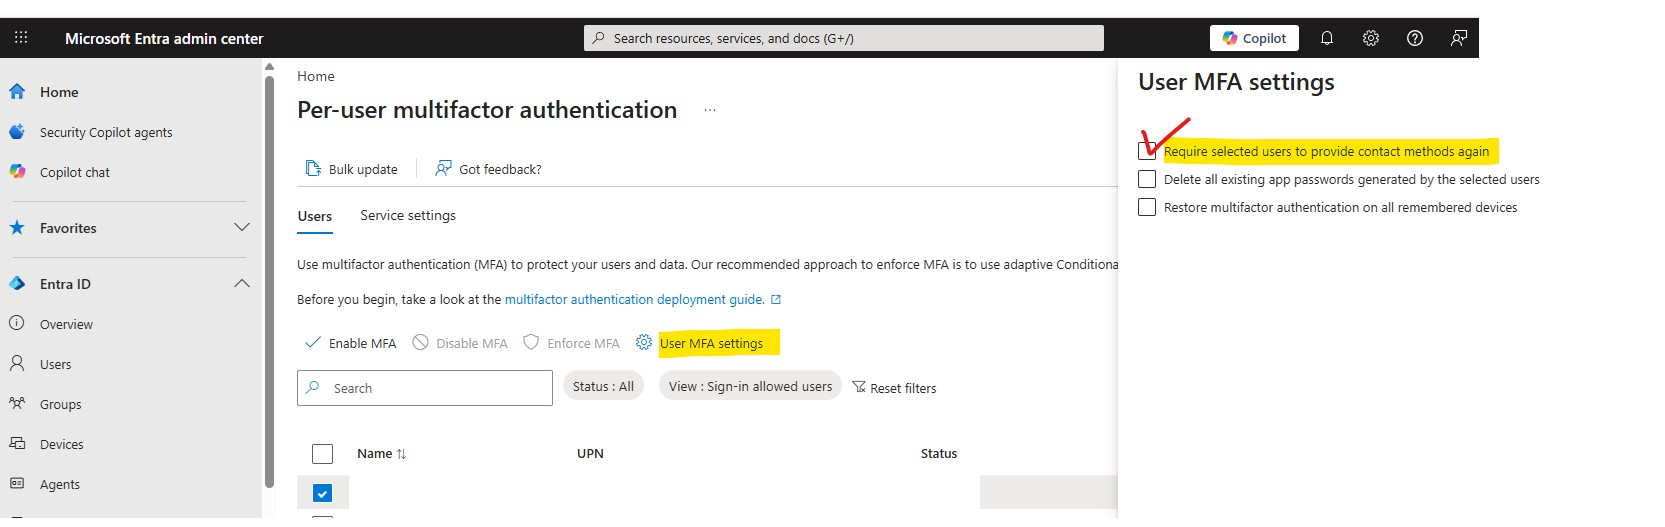Open Copilot chat in sidebar
The width and height of the screenshot is (1665, 527).
click(x=75, y=172)
